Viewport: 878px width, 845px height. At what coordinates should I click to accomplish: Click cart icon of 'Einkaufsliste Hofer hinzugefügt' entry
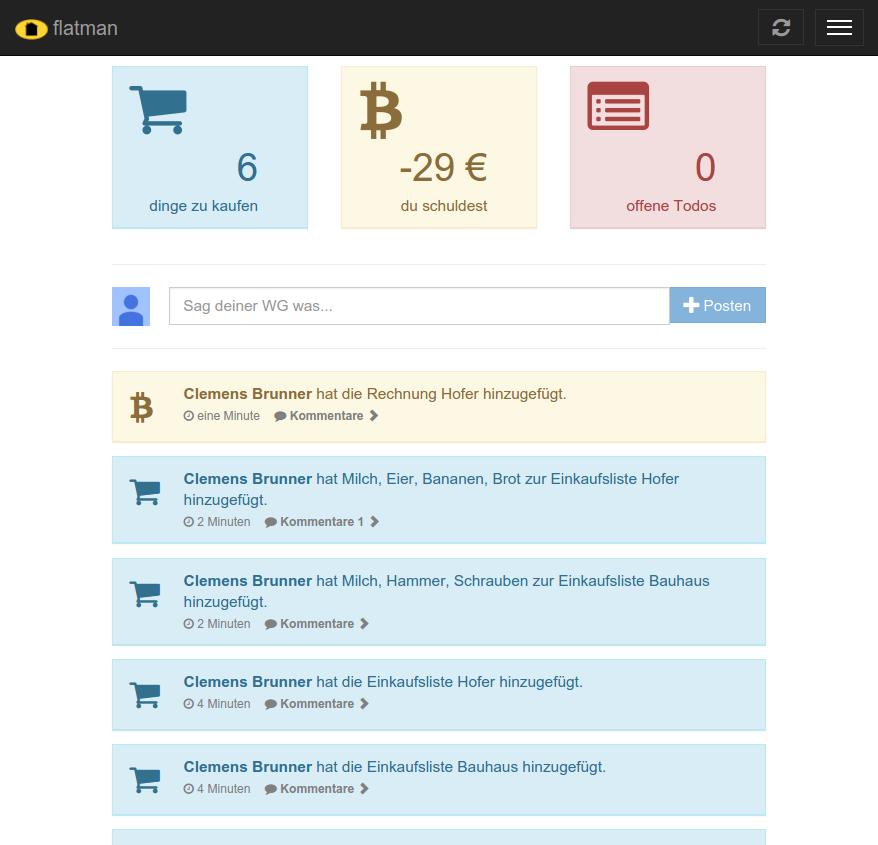pyautogui.click(x=145, y=695)
